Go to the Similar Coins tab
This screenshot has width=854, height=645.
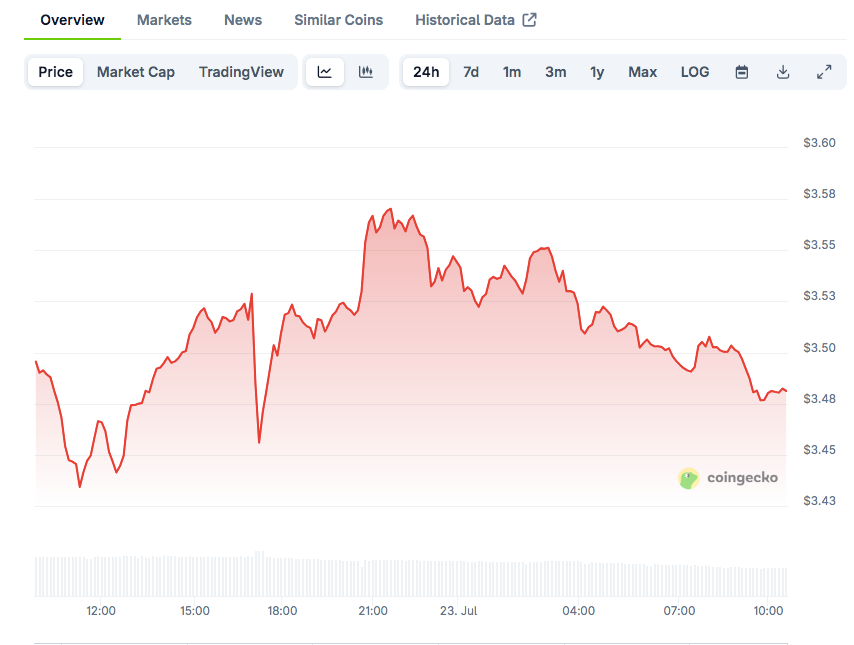tap(338, 20)
